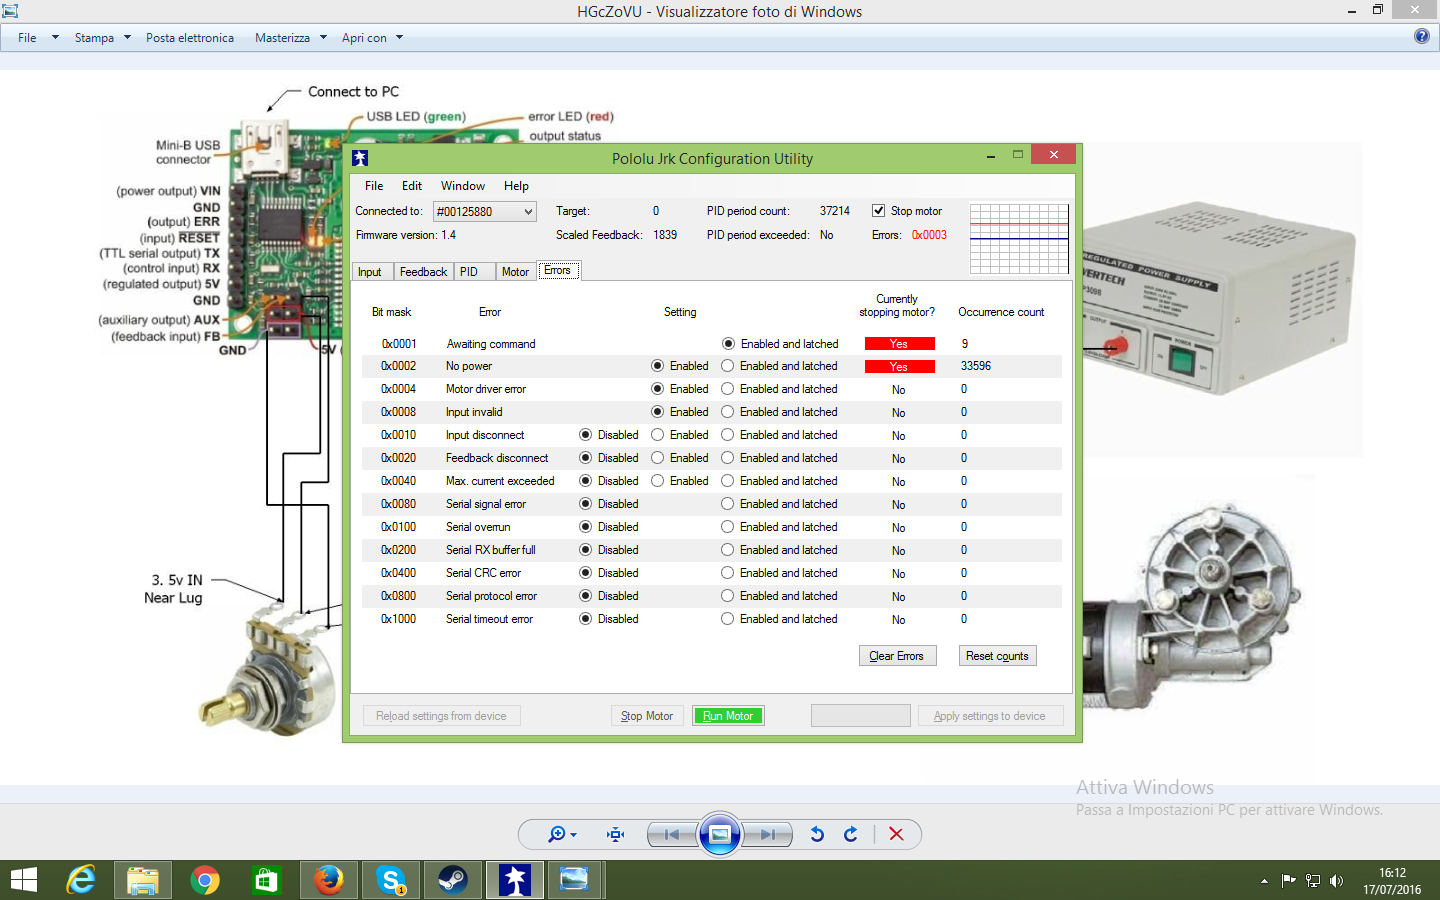1440x900 pixels.
Task: Open Skype from taskbar
Action: [390, 880]
